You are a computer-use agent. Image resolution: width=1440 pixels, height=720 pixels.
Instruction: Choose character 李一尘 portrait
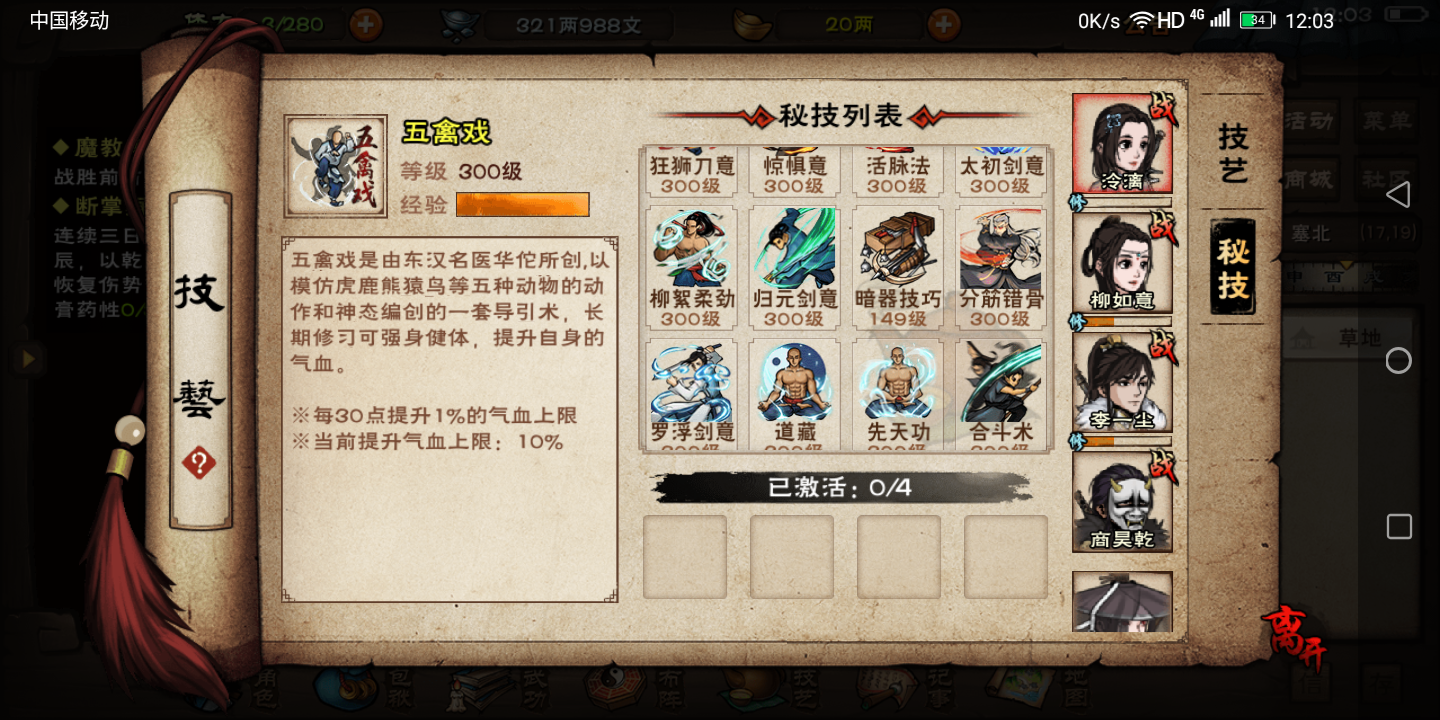[x=1122, y=382]
